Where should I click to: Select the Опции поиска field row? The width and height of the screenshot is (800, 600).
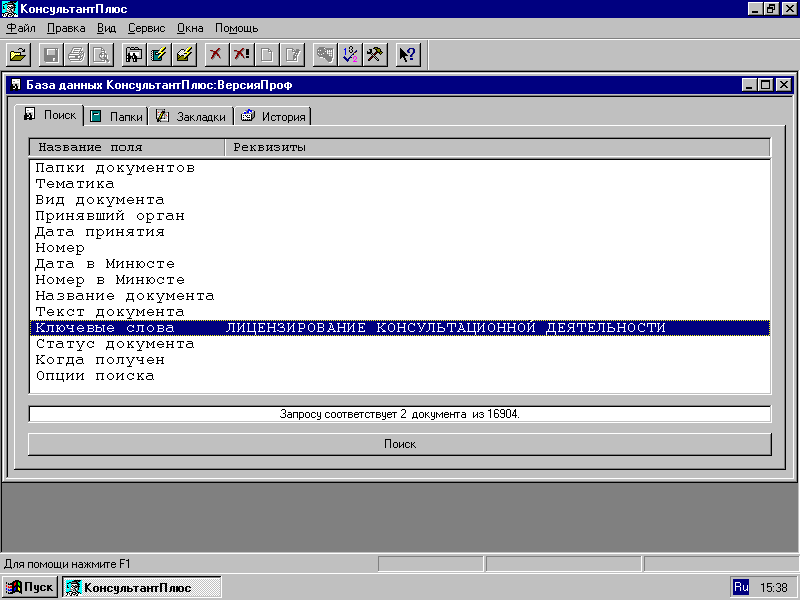(x=400, y=376)
